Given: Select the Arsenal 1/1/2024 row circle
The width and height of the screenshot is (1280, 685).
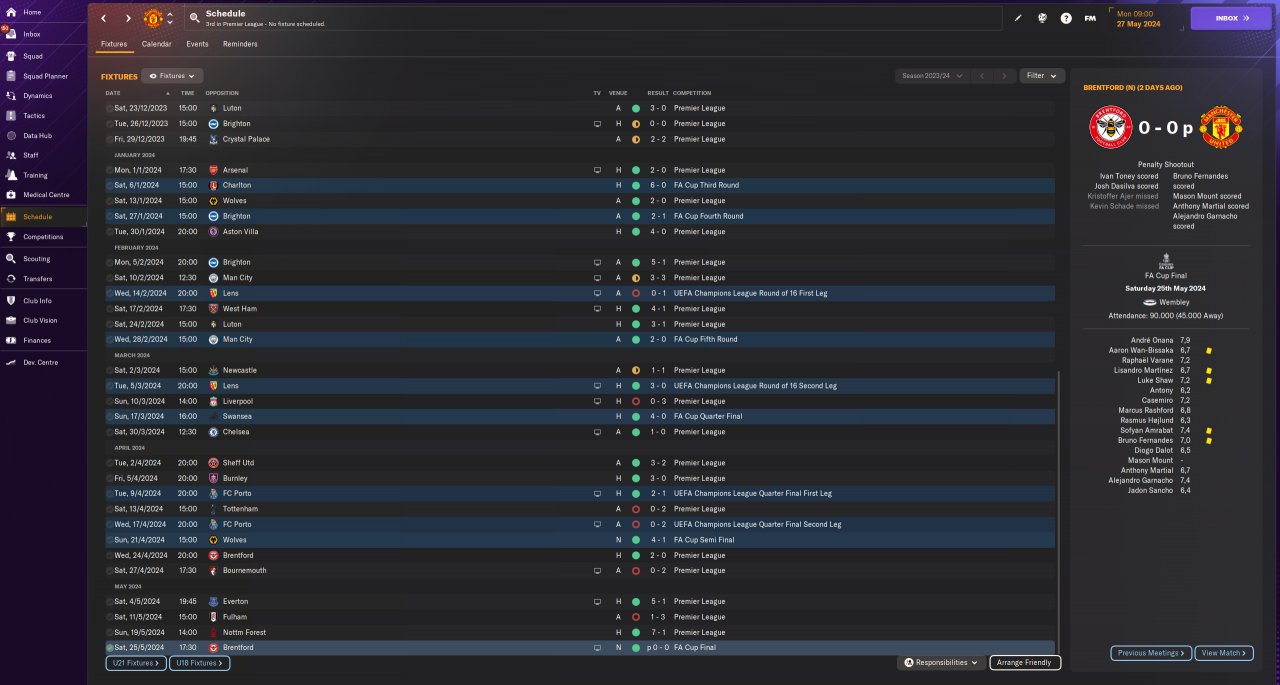Looking at the screenshot, I should pyautogui.click(x=110, y=170).
